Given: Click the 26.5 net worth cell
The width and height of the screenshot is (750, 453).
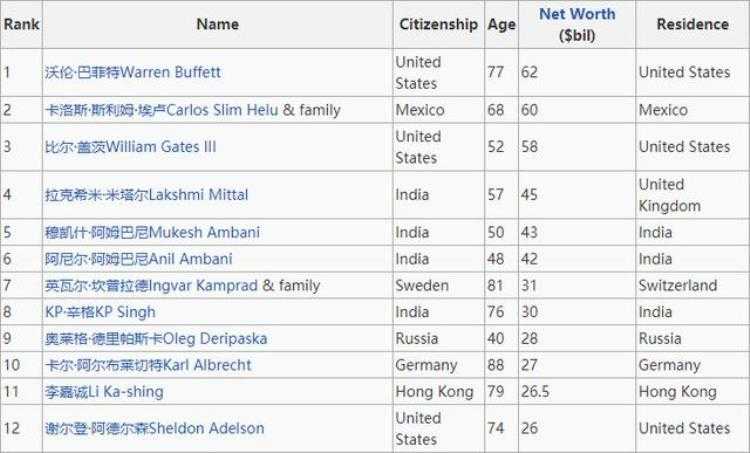Looking at the screenshot, I should tap(535, 392).
